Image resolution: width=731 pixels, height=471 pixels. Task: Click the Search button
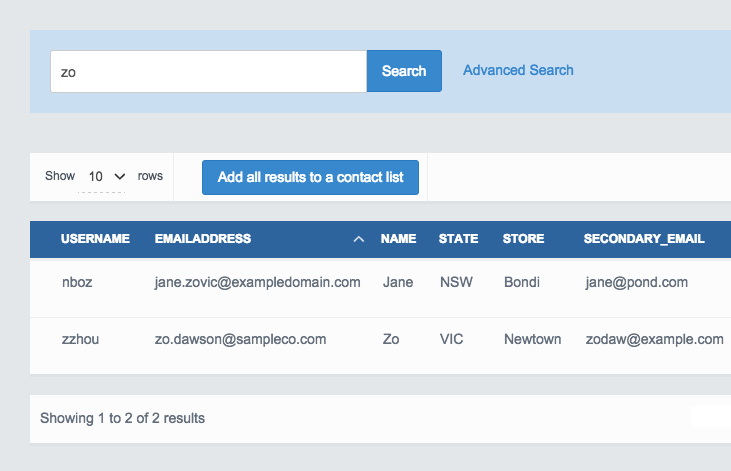(x=404, y=71)
